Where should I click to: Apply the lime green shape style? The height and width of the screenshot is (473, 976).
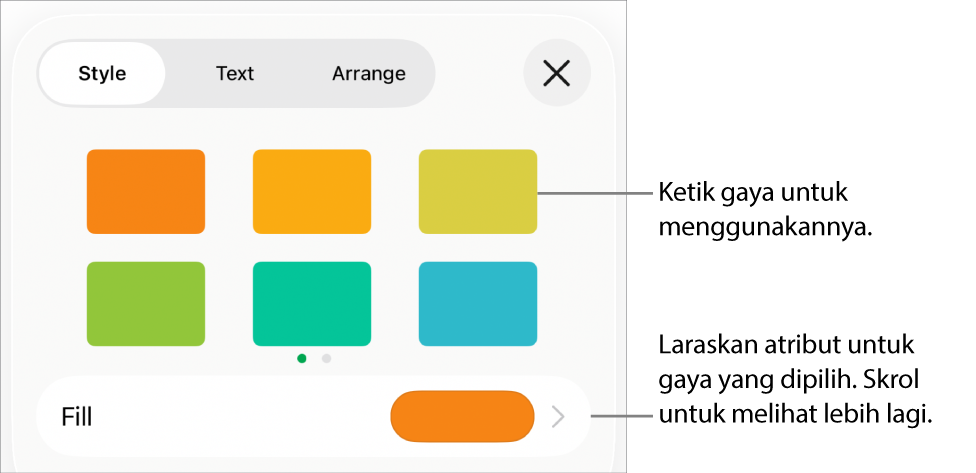click(x=146, y=303)
